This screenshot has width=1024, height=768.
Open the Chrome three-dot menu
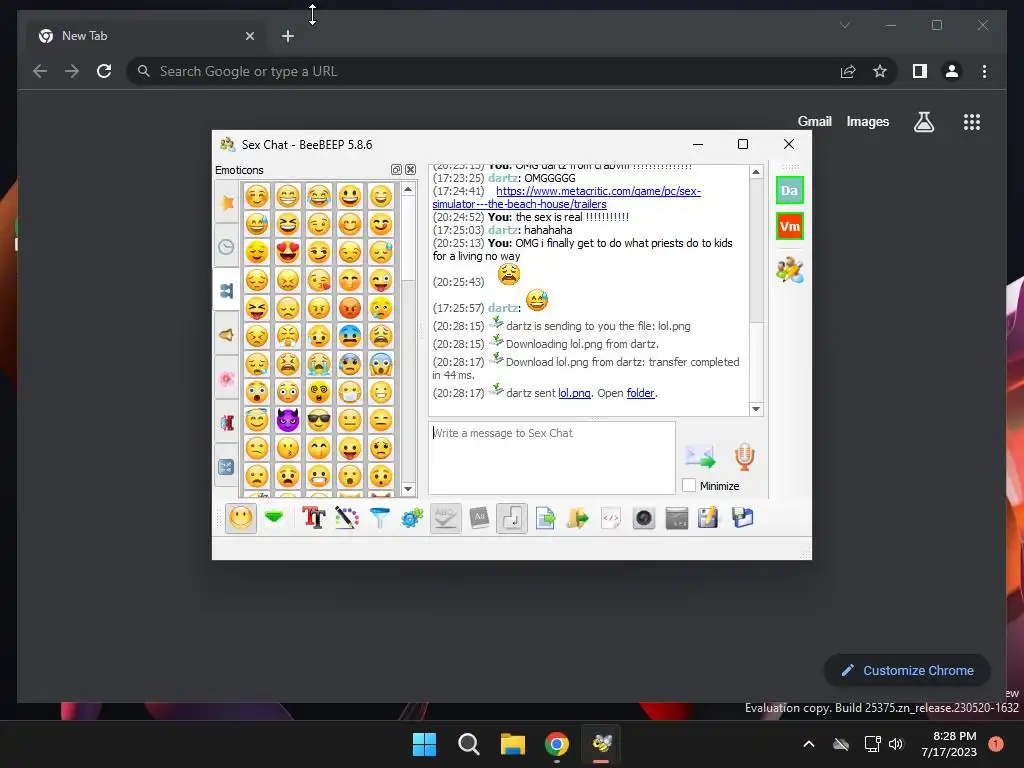coord(984,71)
